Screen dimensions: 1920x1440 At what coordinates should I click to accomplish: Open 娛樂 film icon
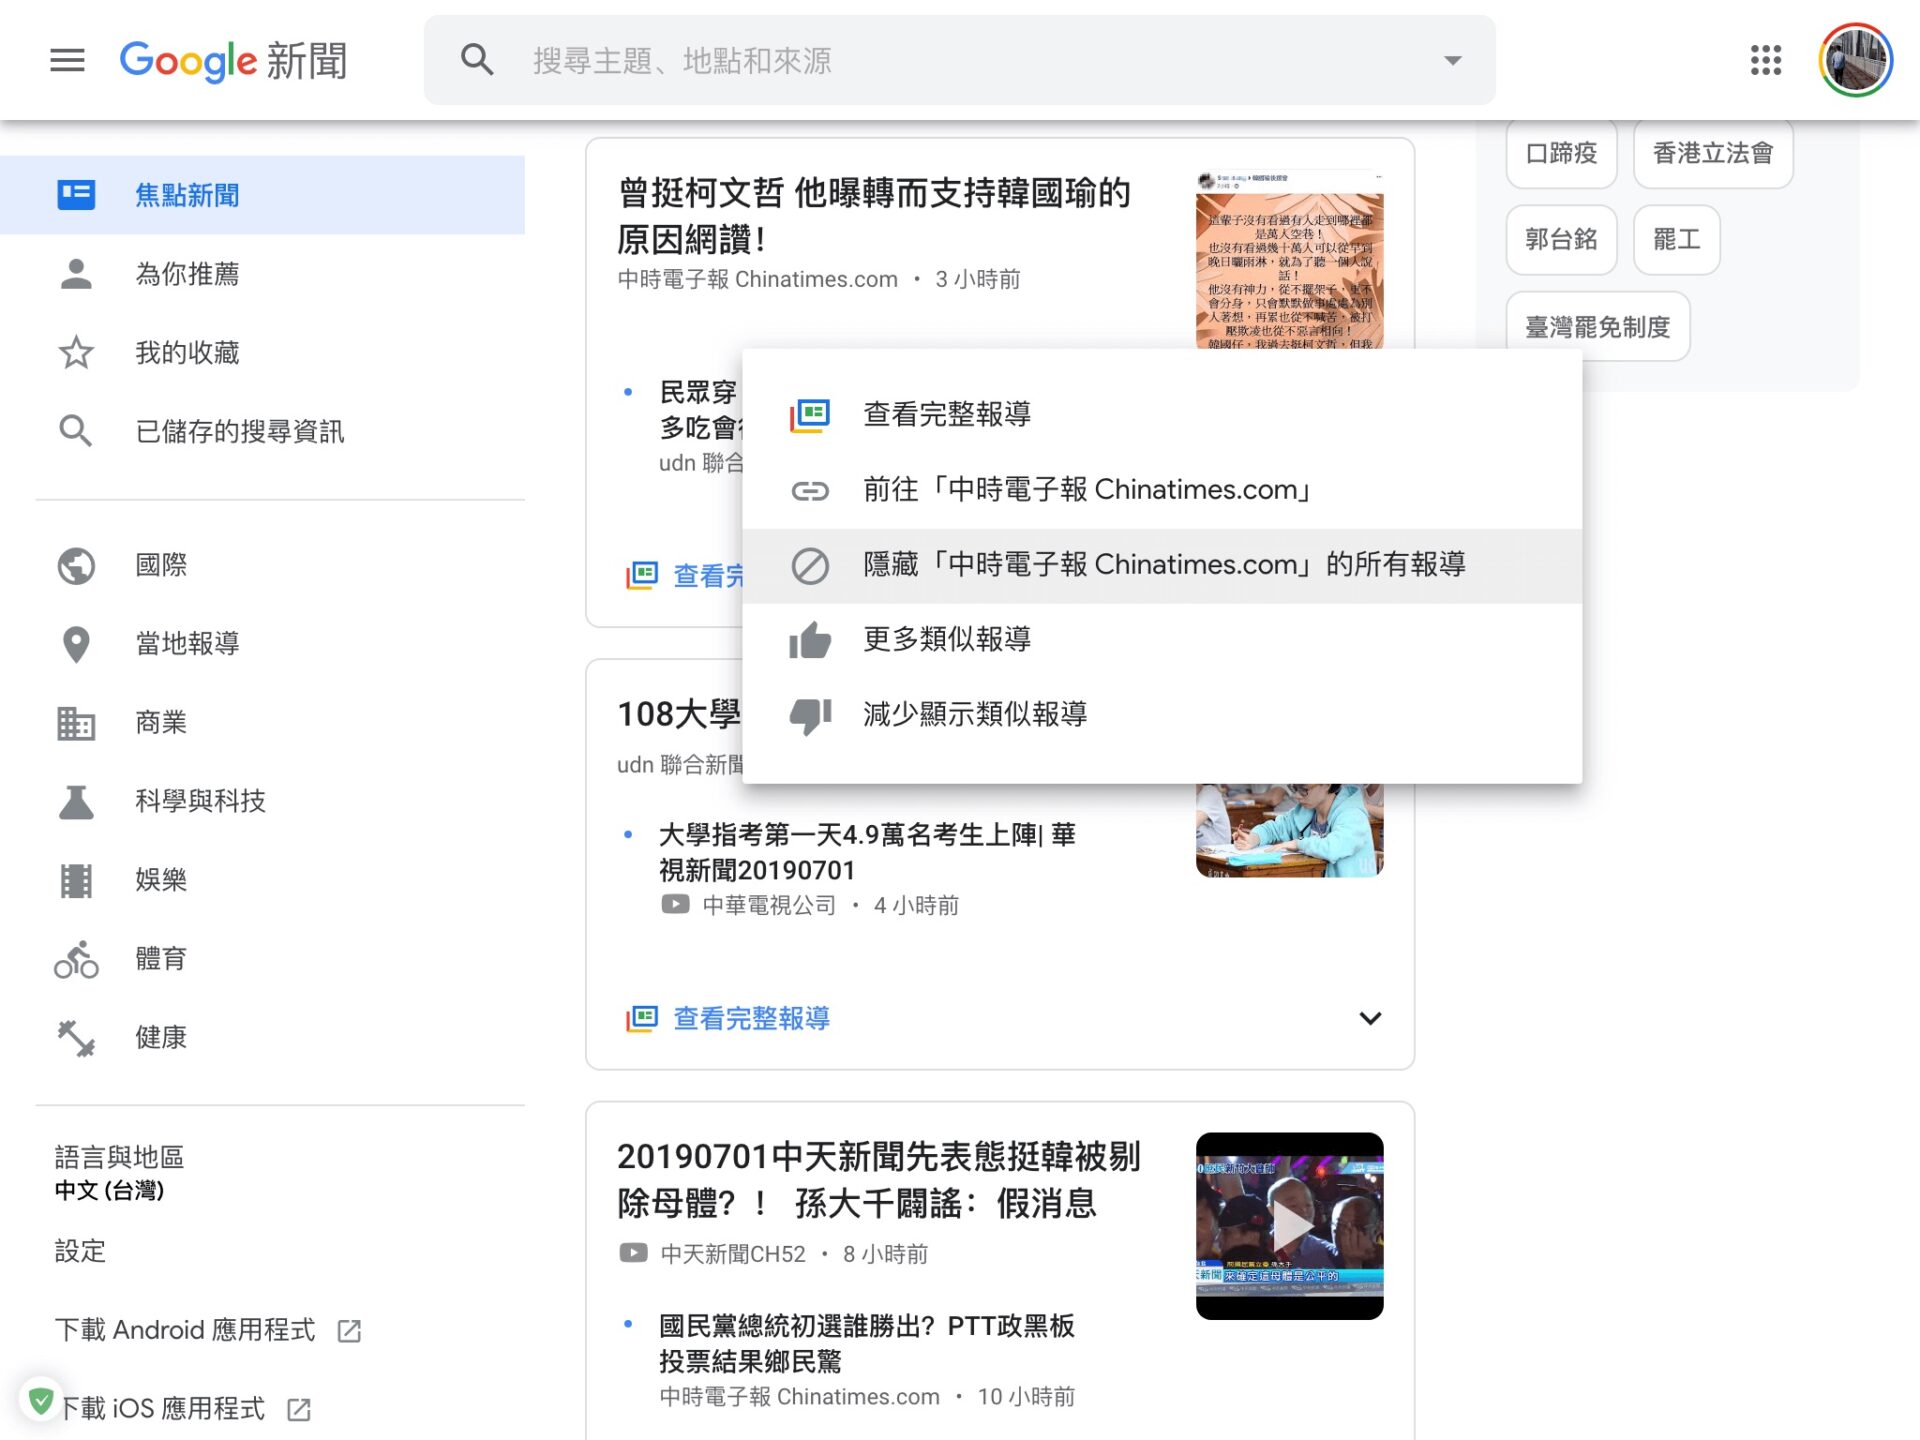click(x=76, y=880)
